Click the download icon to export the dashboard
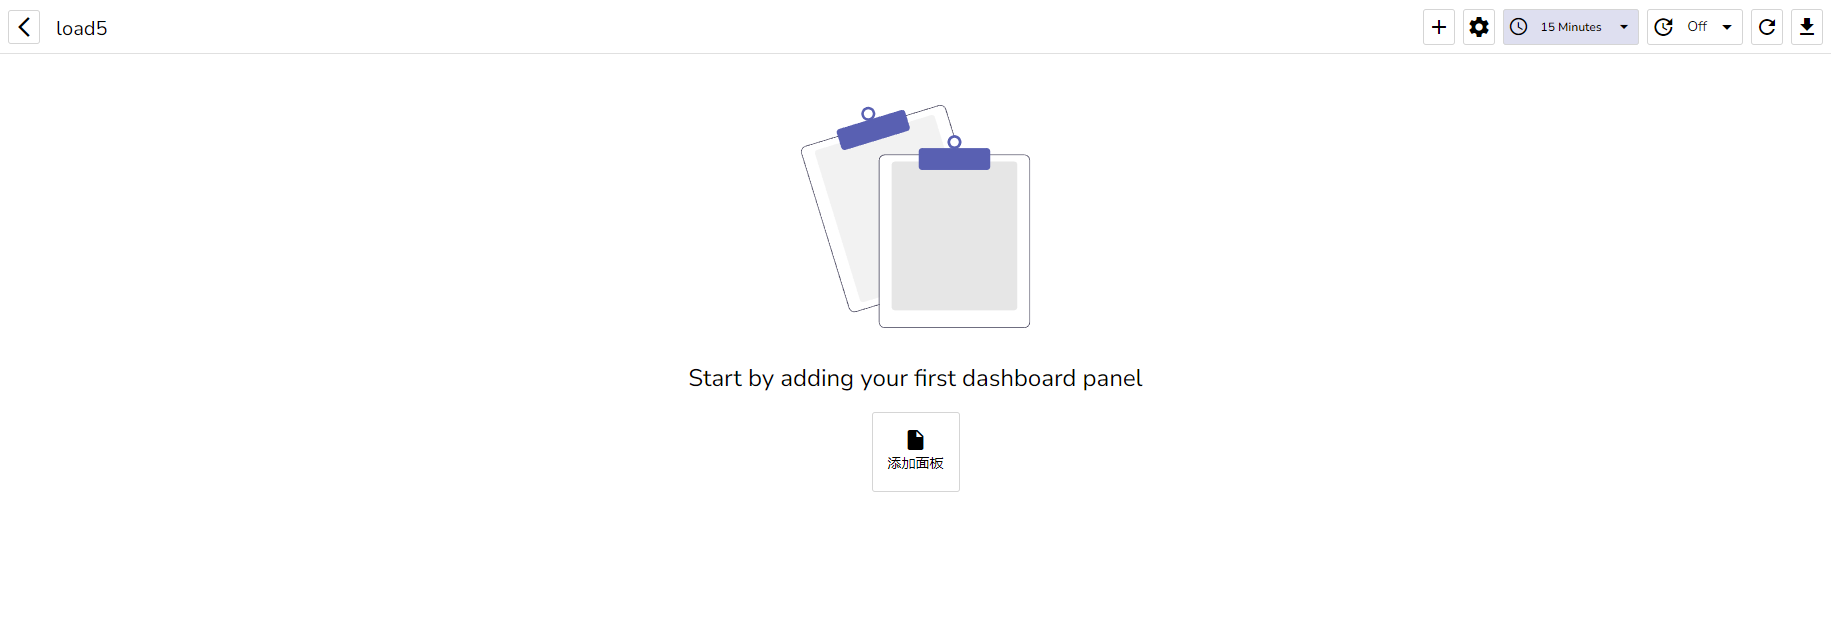Viewport: 1833px width, 624px height. pos(1806,27)
